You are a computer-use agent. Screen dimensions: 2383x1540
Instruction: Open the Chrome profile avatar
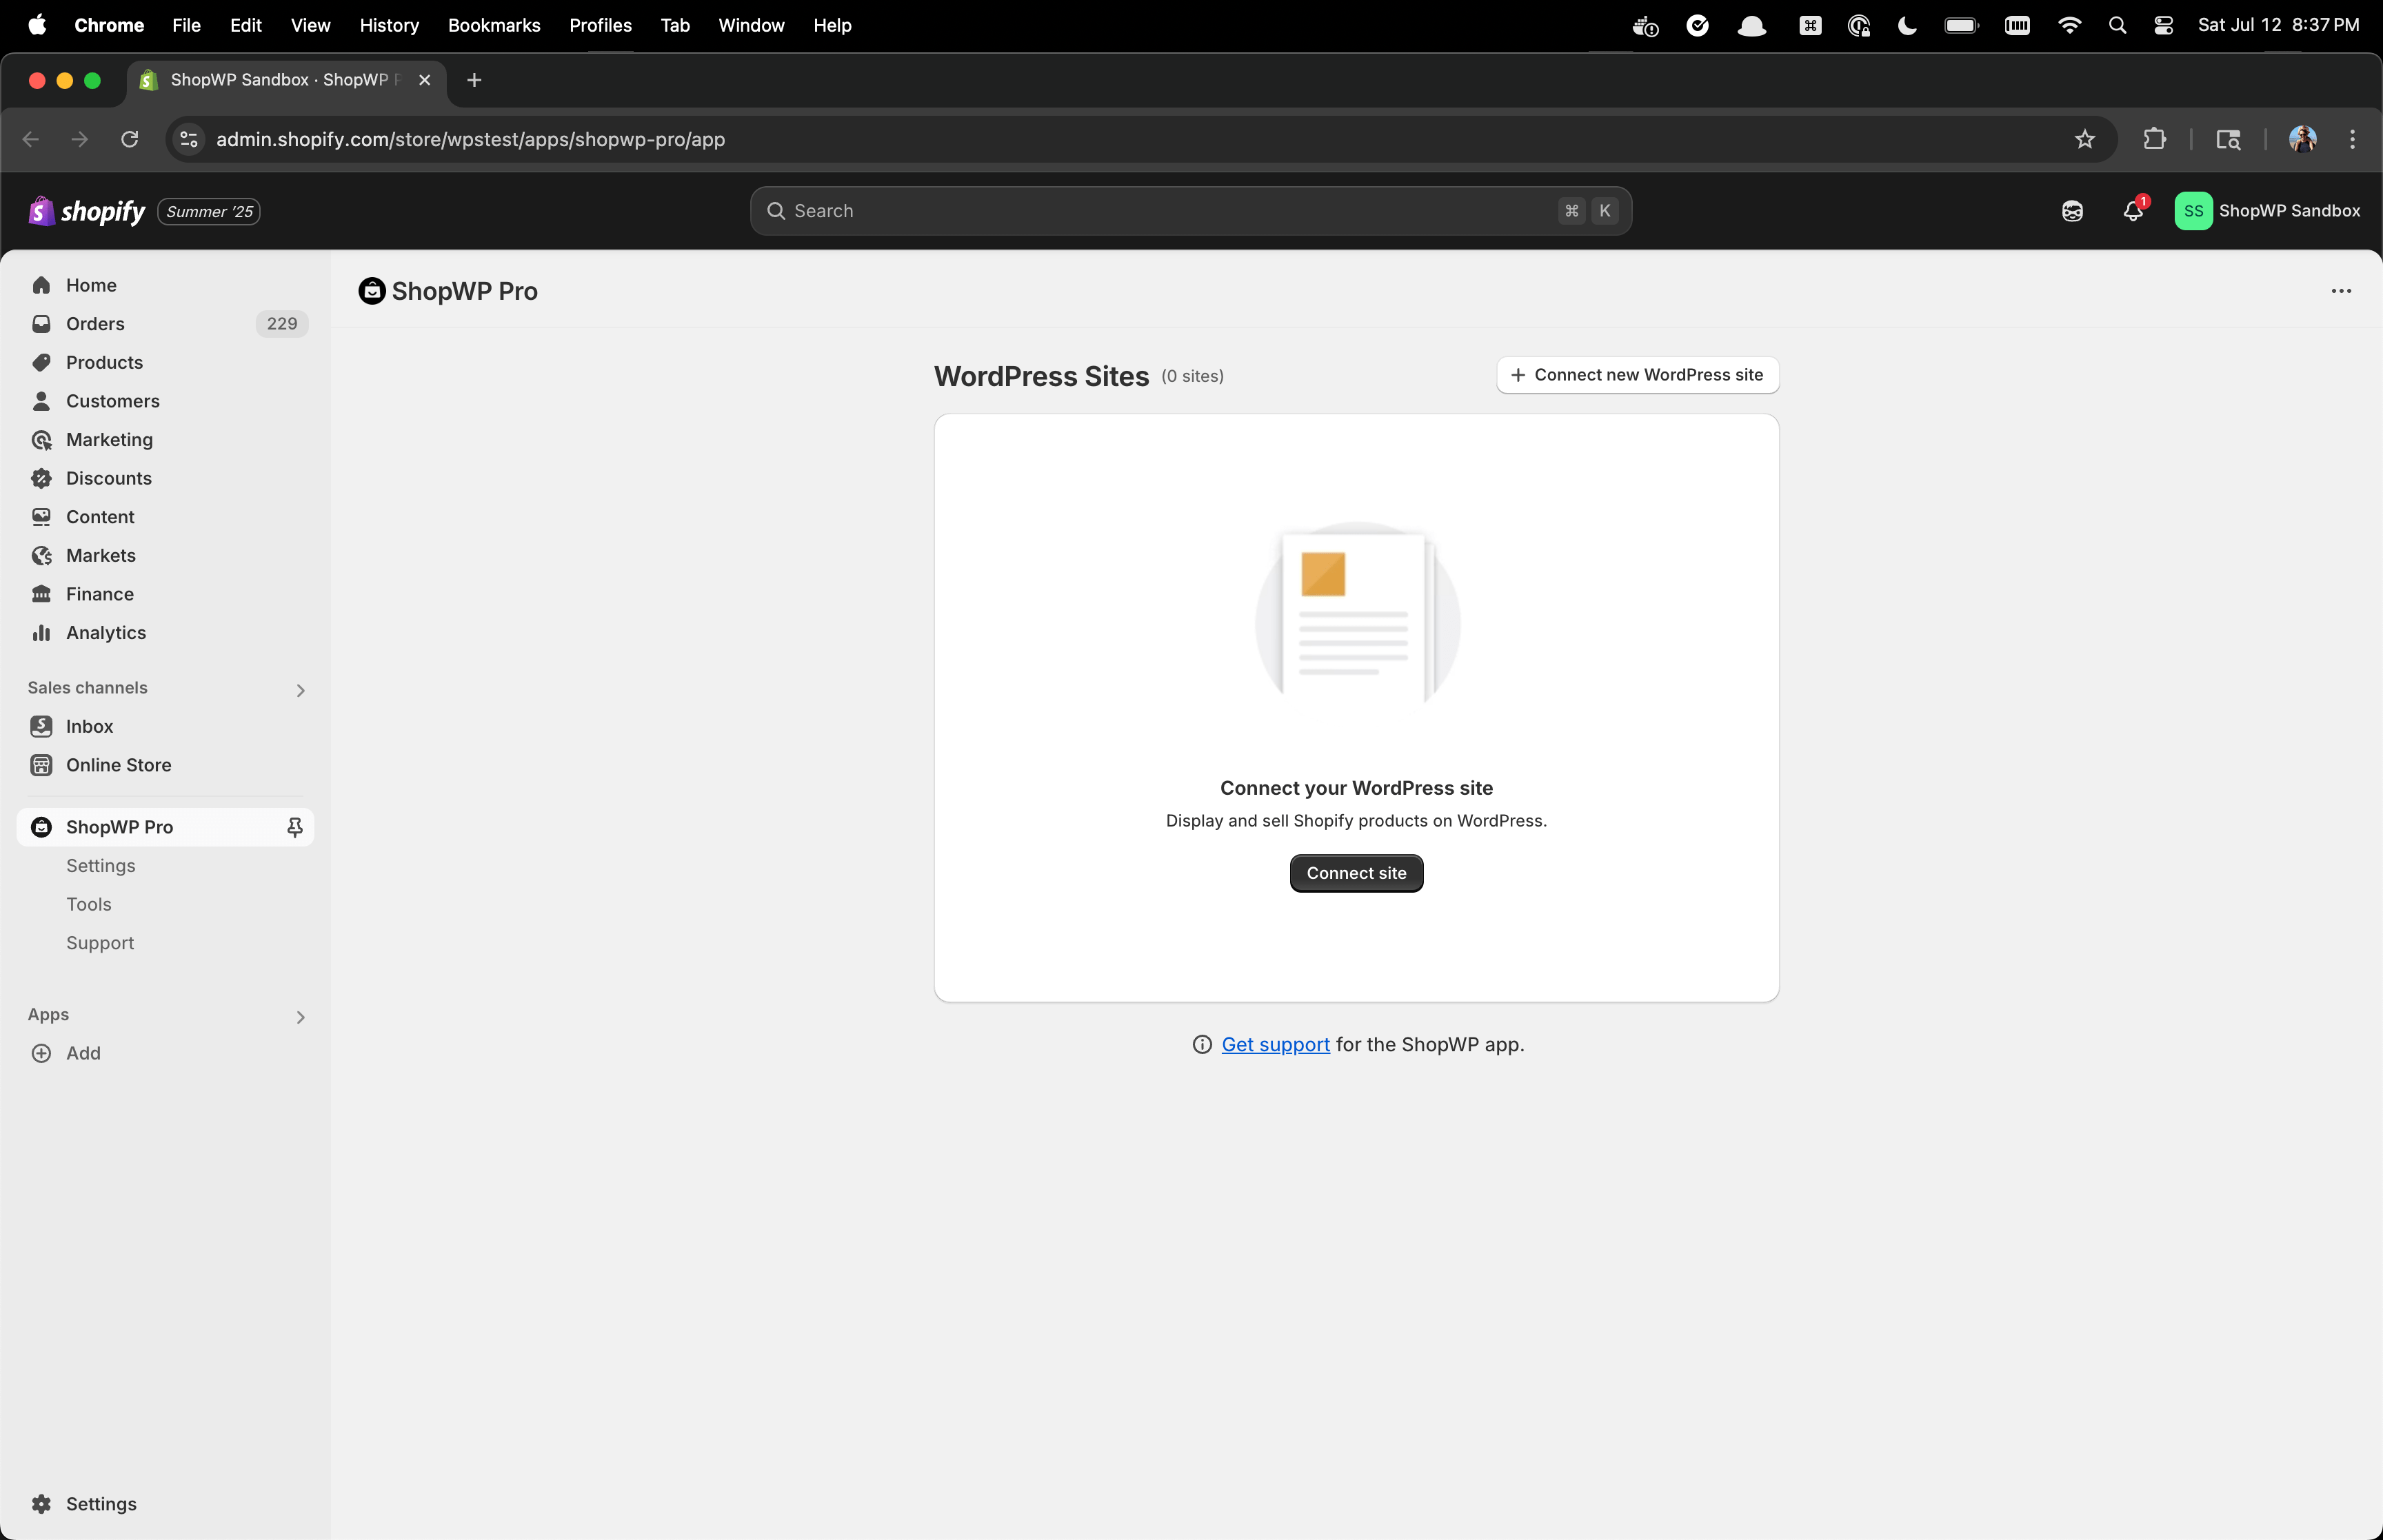coord(2302,139)
